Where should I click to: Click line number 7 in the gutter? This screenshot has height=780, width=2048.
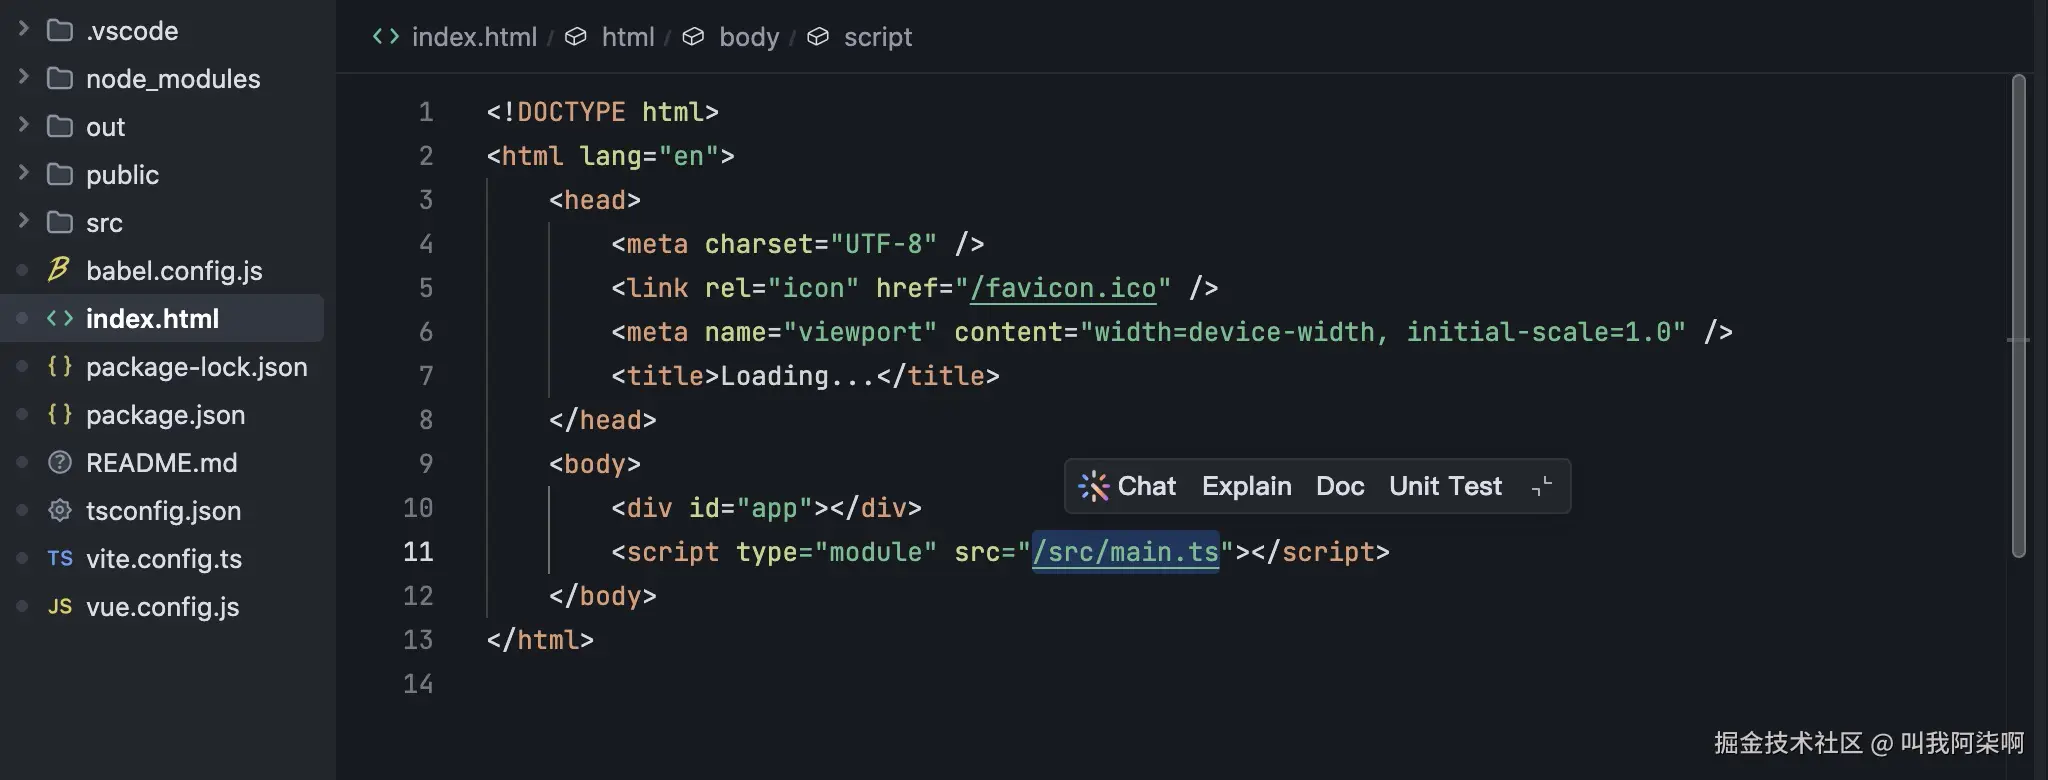point(426,376)
